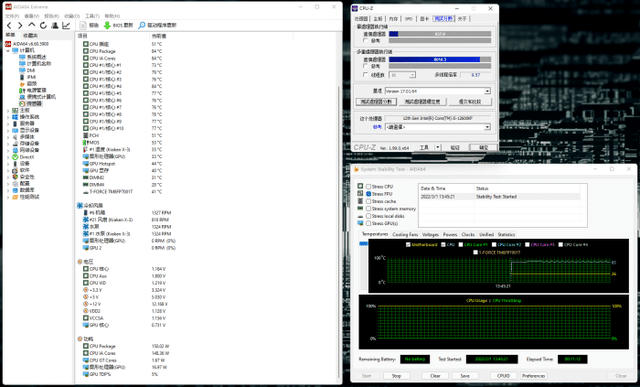Enable the Stress GPU(s) checkbox

(369, 223)
